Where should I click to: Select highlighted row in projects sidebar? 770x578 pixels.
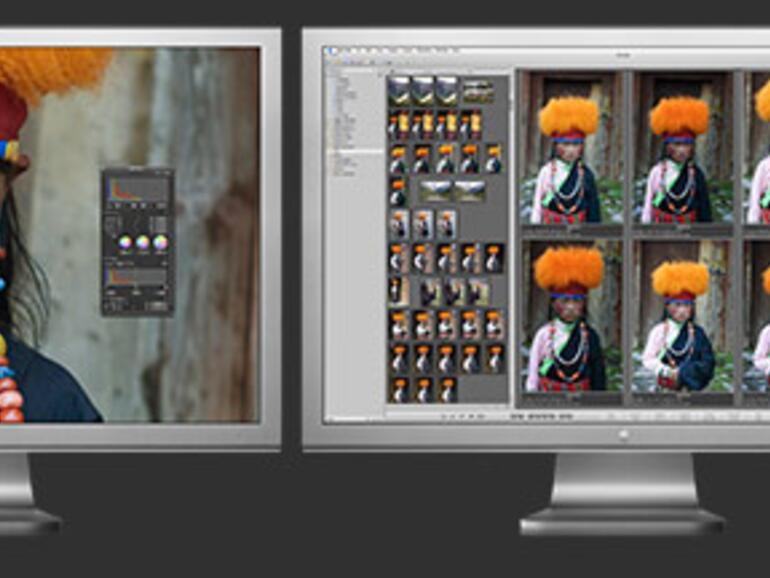pyautogui.click(x=356, y=152)
